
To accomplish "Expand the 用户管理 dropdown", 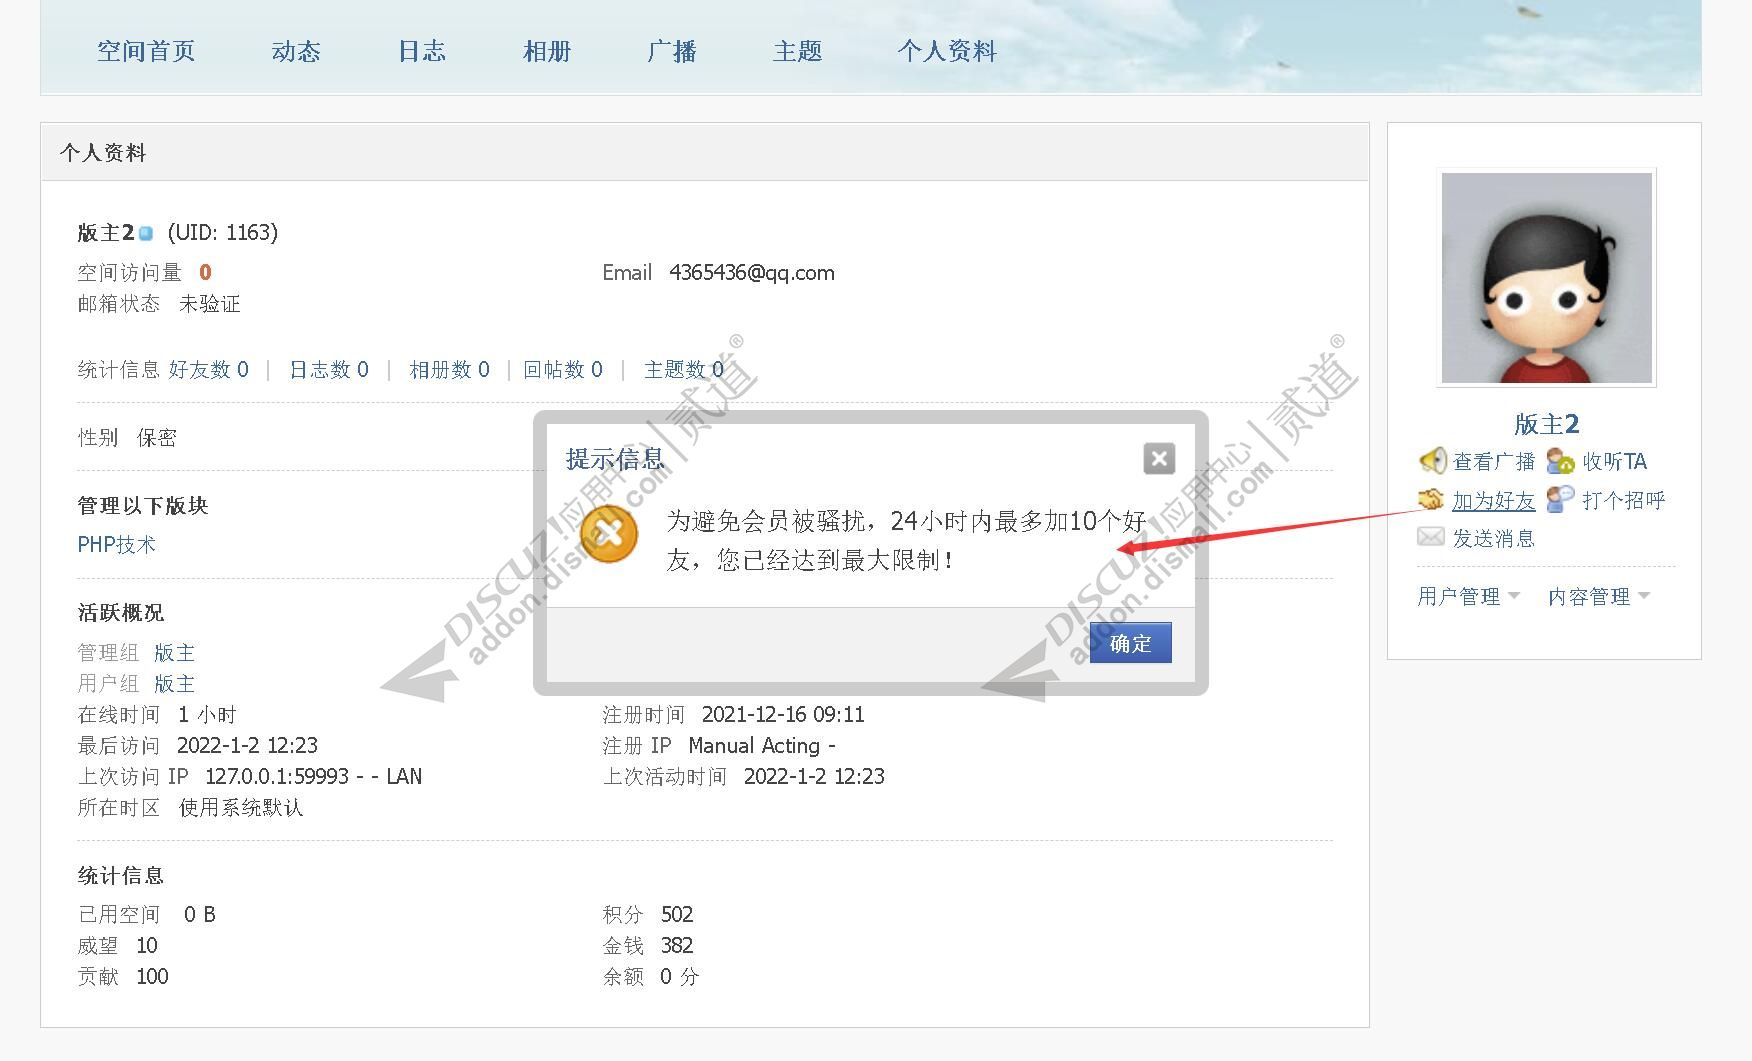I will (1468, 596).
